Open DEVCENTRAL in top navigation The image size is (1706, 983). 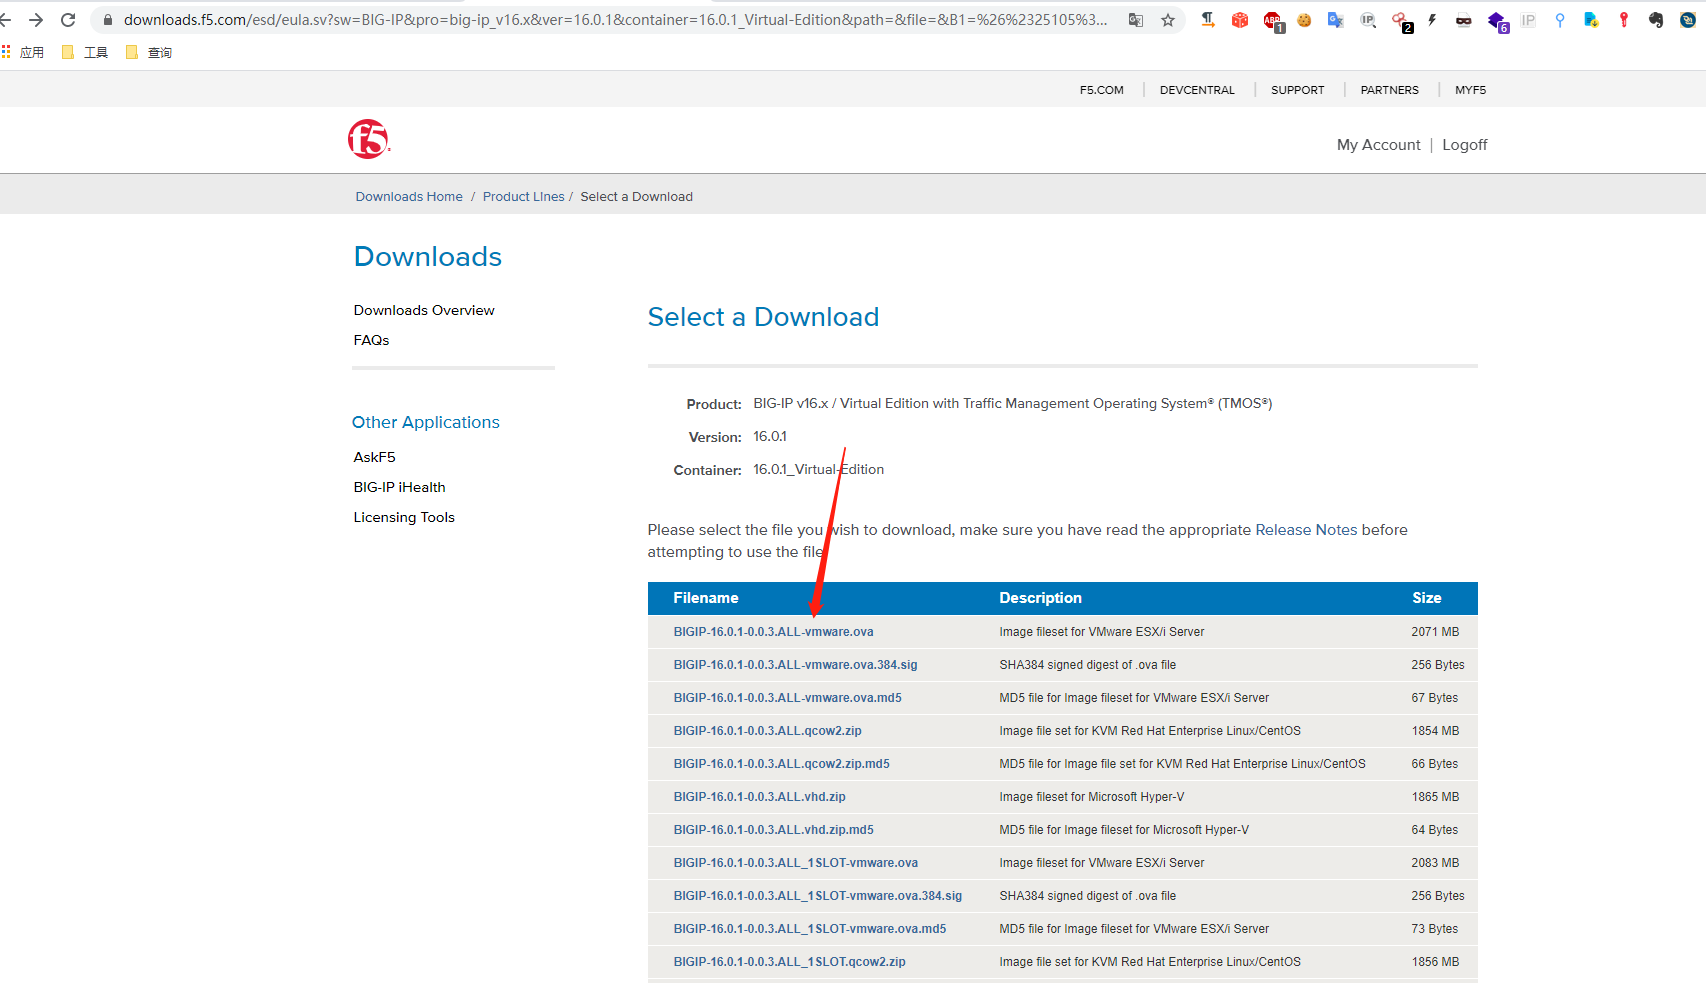[1197, 90]
